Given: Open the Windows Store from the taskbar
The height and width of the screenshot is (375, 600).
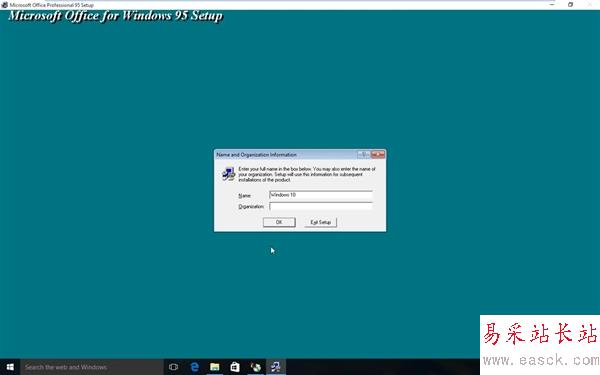Looking at the screenshot, I should [235, 367].
